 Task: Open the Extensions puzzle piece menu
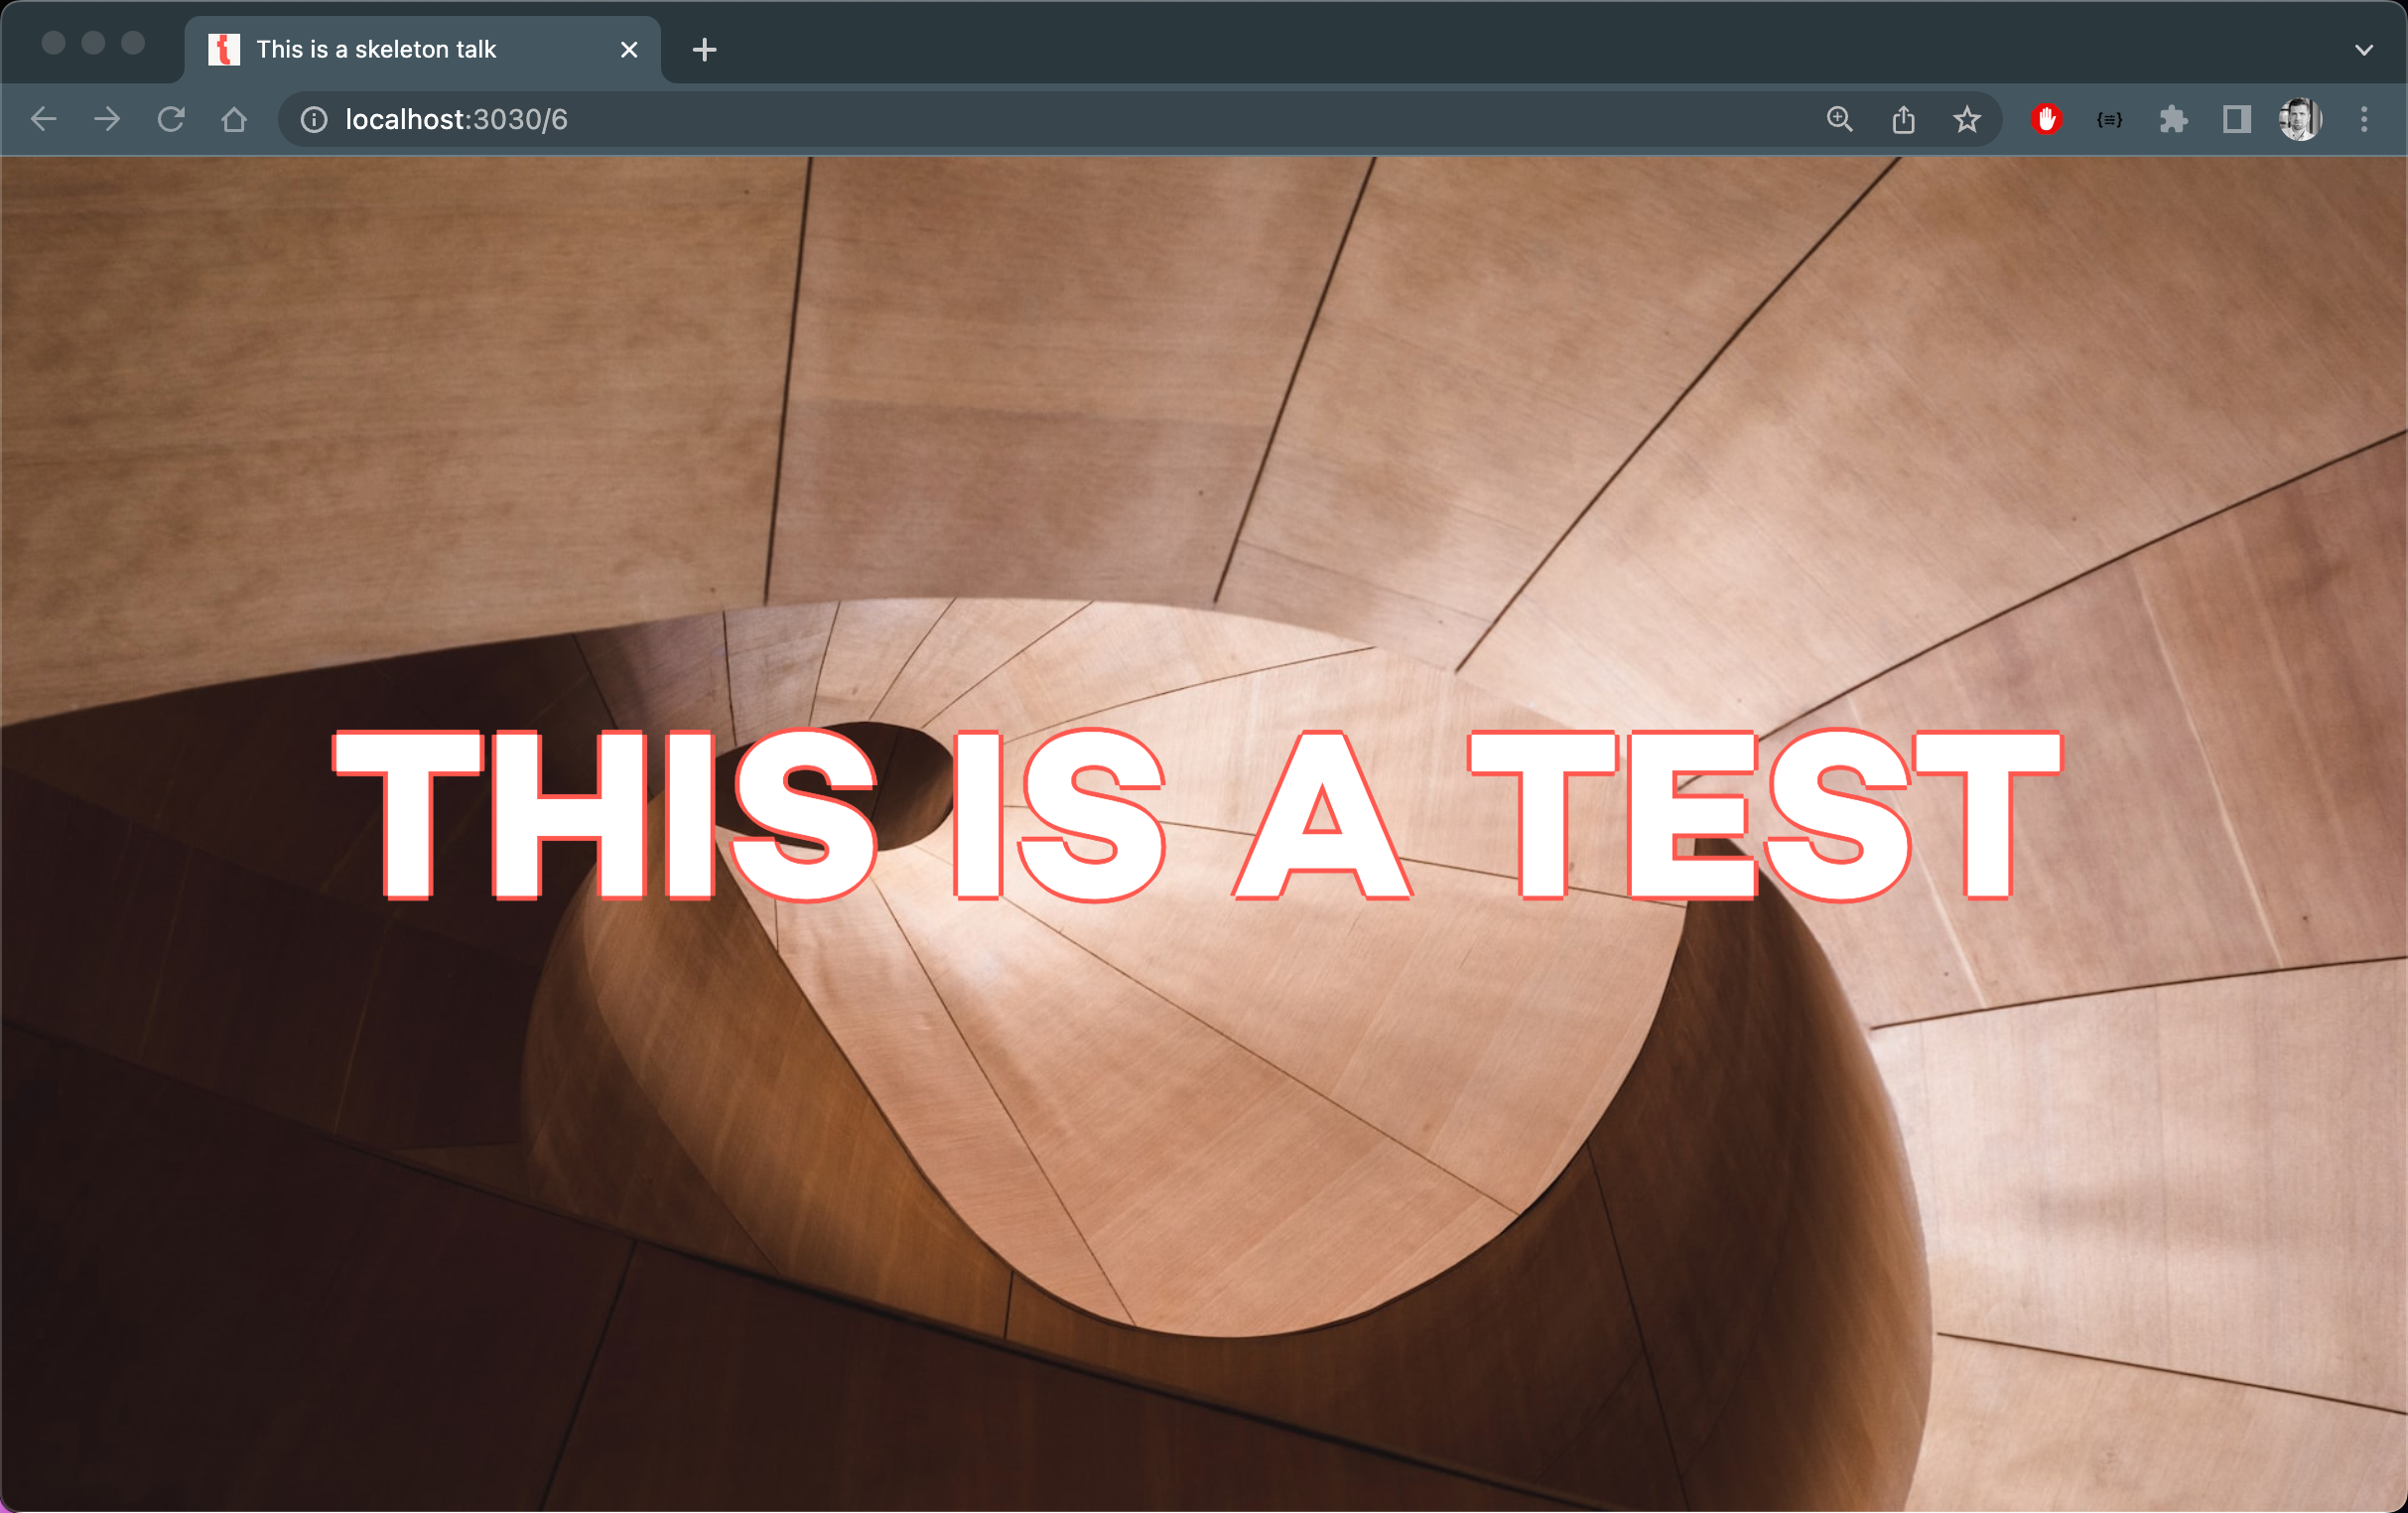(x=2173, y=120)
